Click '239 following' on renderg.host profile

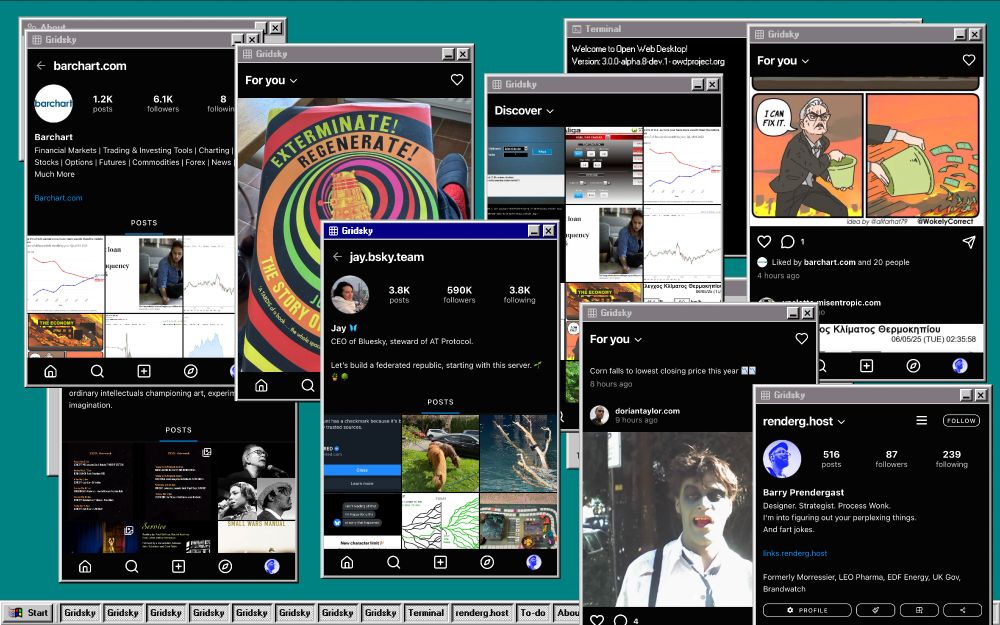point(952,459)
